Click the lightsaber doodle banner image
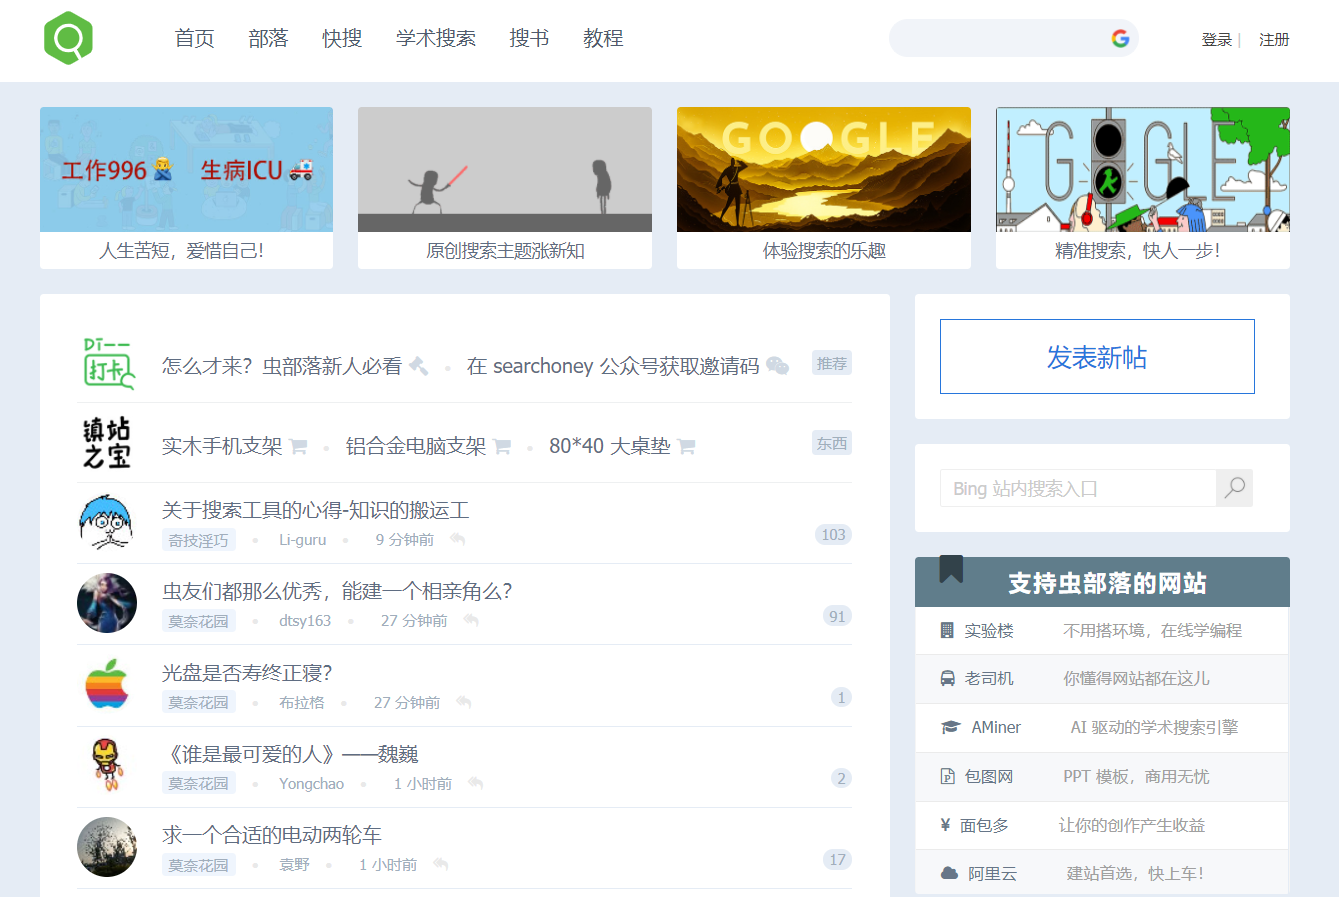The width and height of the screenshot is (1339, 897). click(505, 169)
